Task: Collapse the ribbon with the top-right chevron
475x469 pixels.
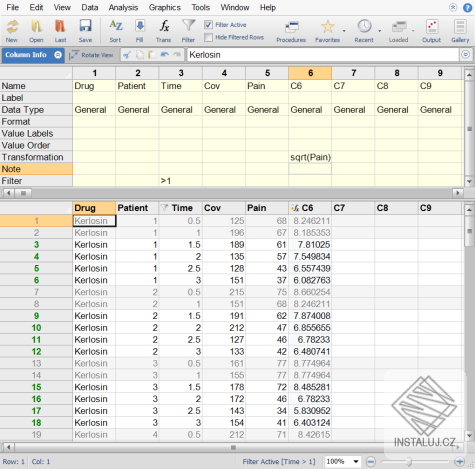Action: pos(453,7)
